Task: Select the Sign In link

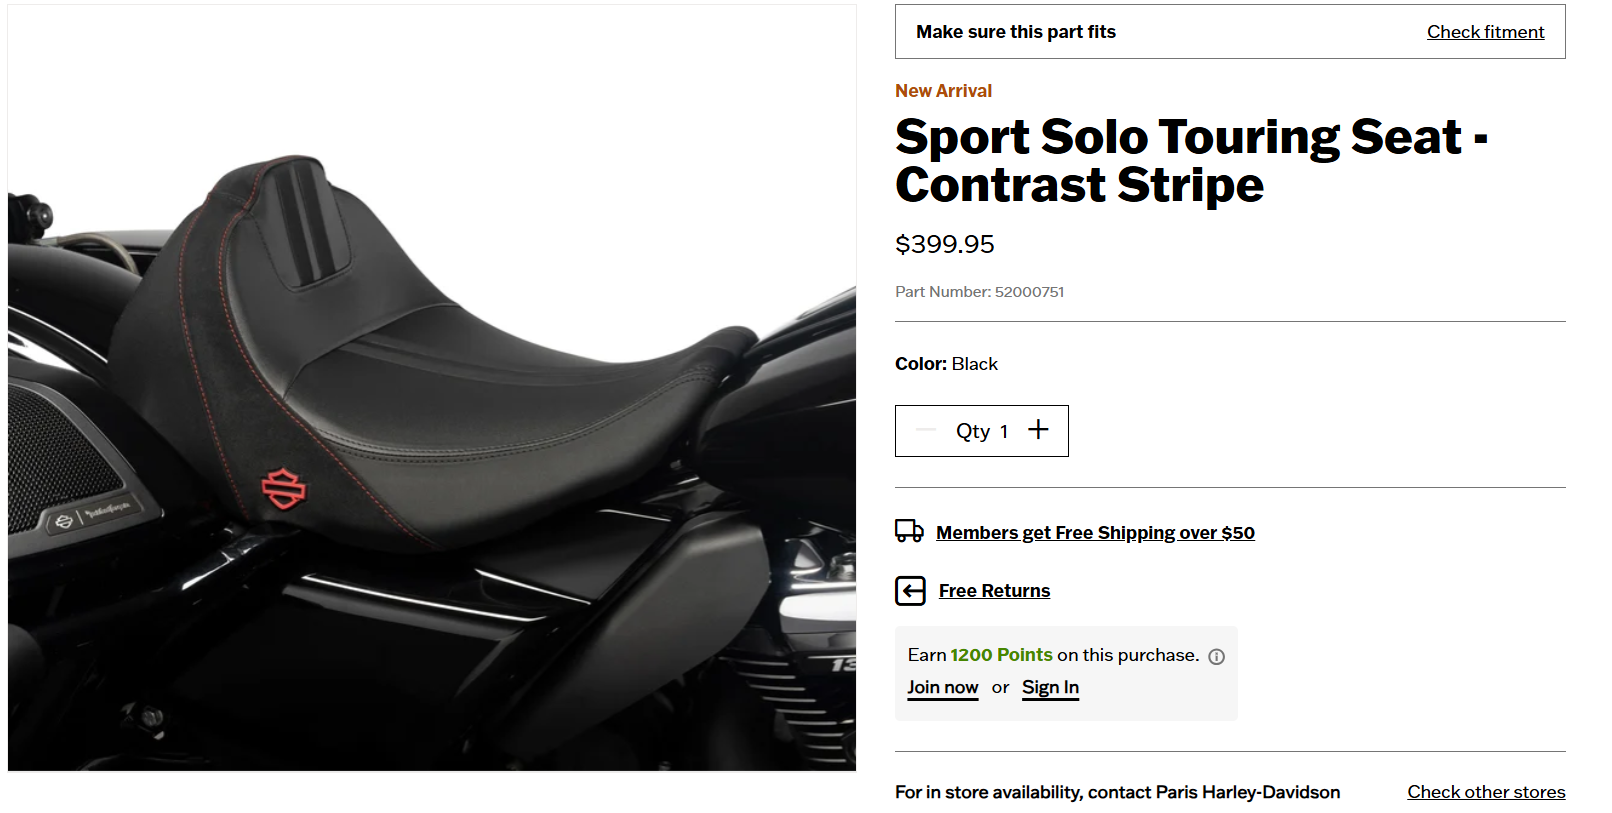Action: 1050,687
